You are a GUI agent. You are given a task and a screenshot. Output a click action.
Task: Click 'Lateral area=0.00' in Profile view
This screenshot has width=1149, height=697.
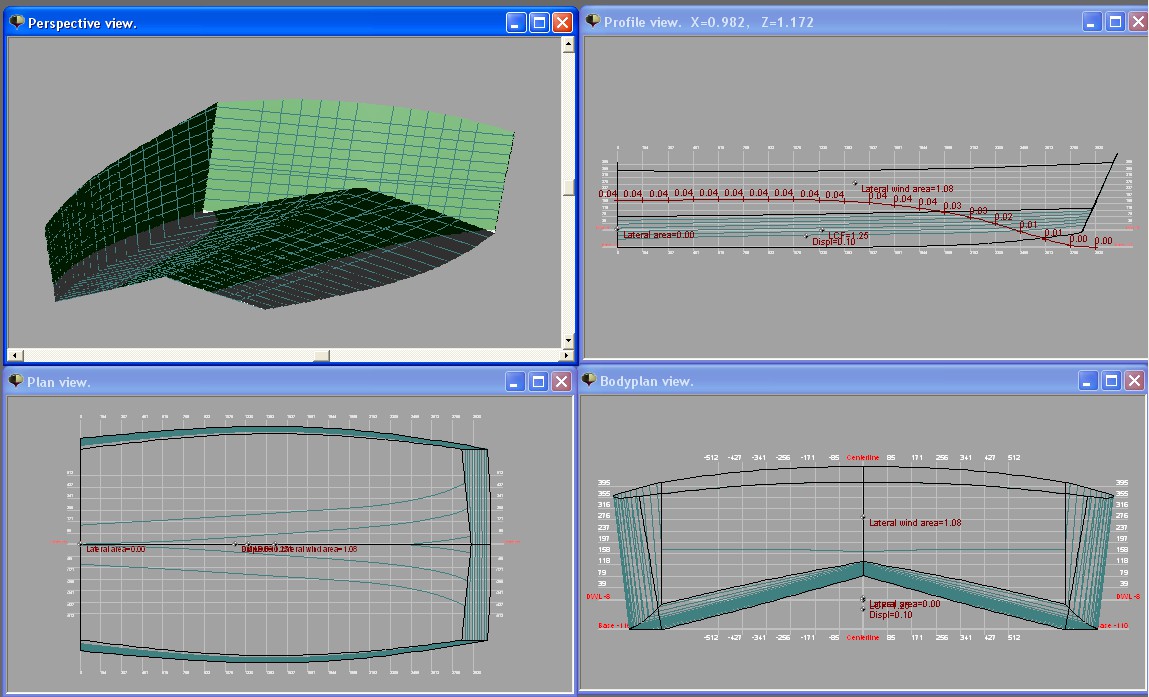[659, 235]
